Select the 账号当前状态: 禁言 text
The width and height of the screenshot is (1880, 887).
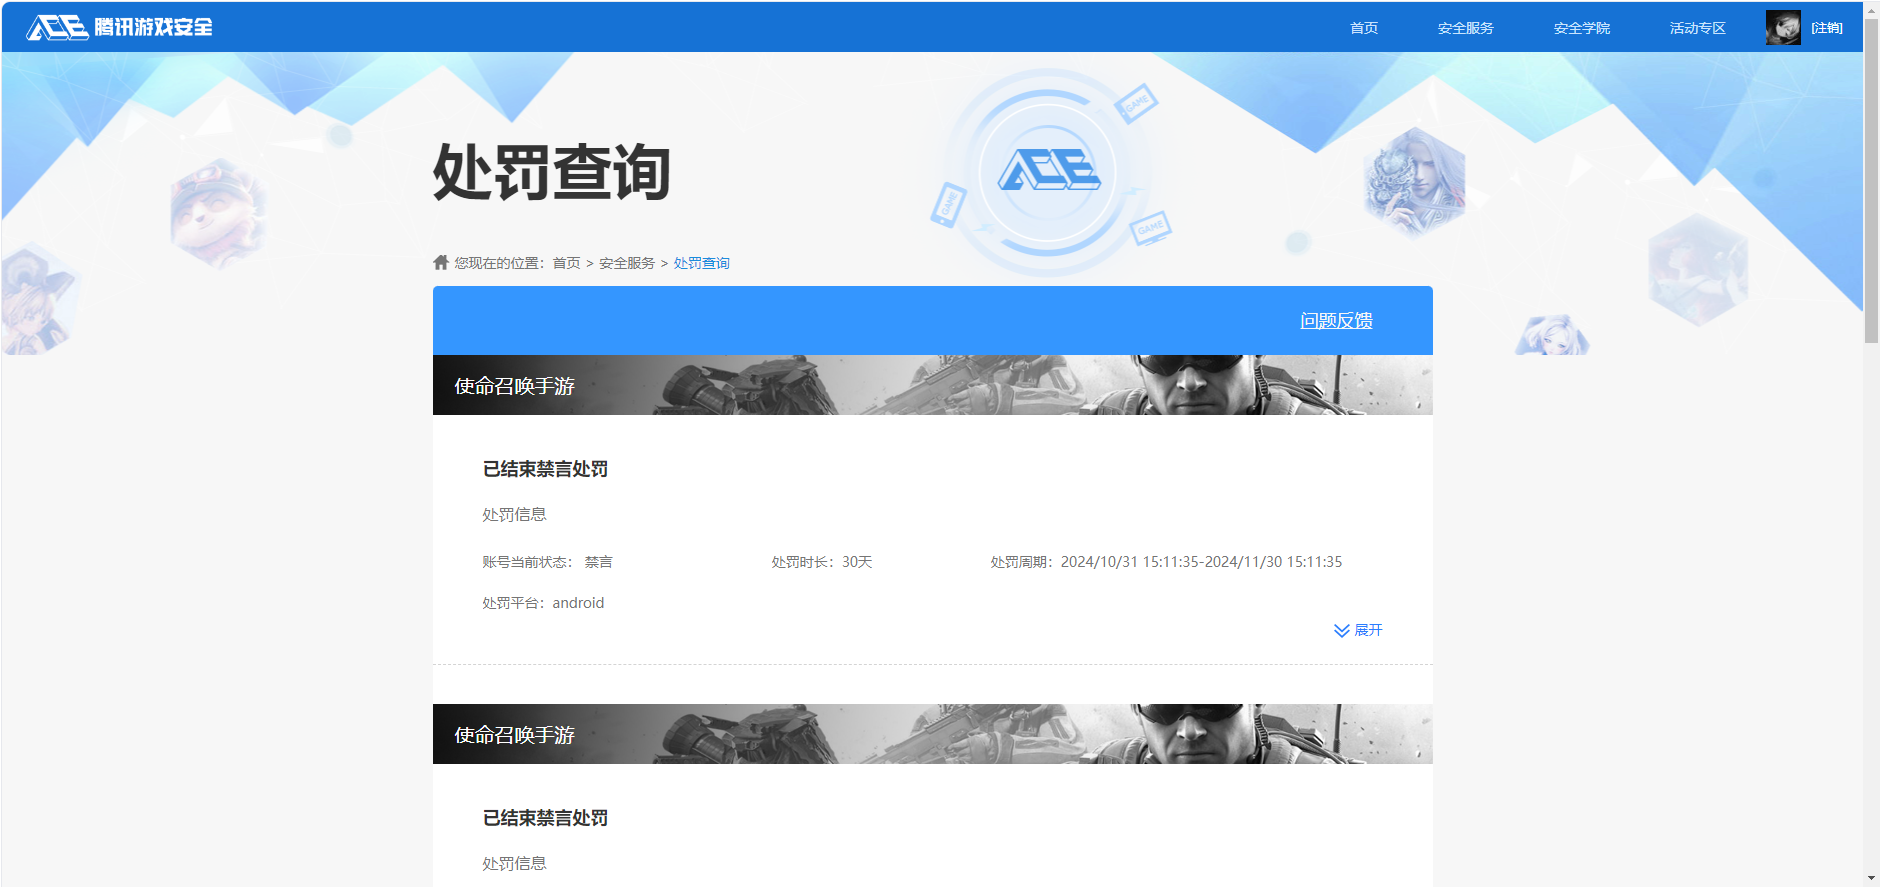[x=548, y=562]
